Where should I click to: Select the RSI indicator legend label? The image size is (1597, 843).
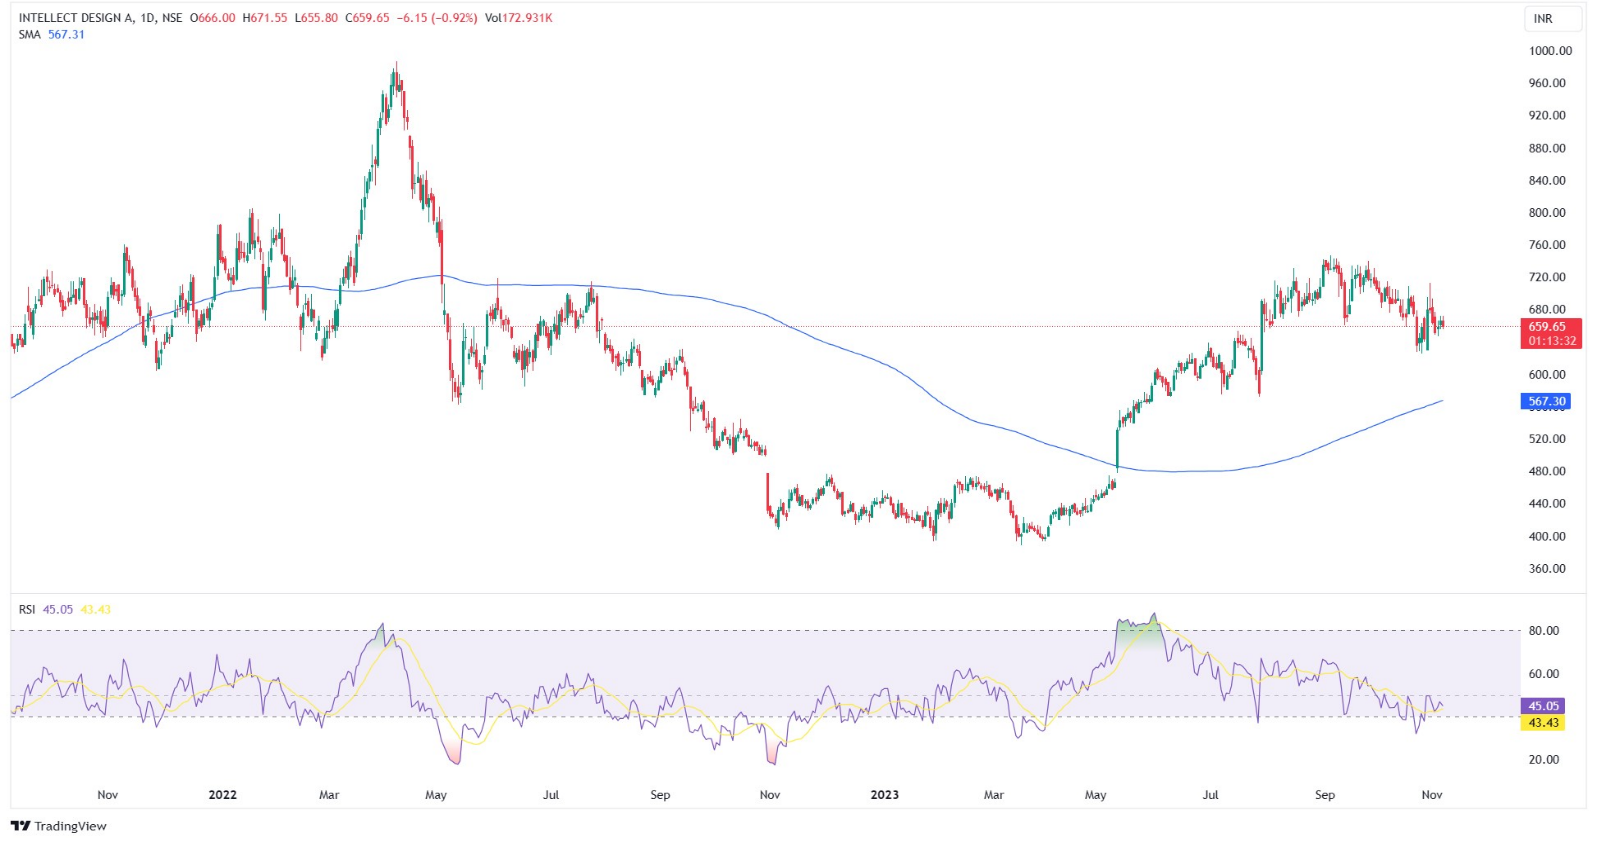[x=26, y=609]
